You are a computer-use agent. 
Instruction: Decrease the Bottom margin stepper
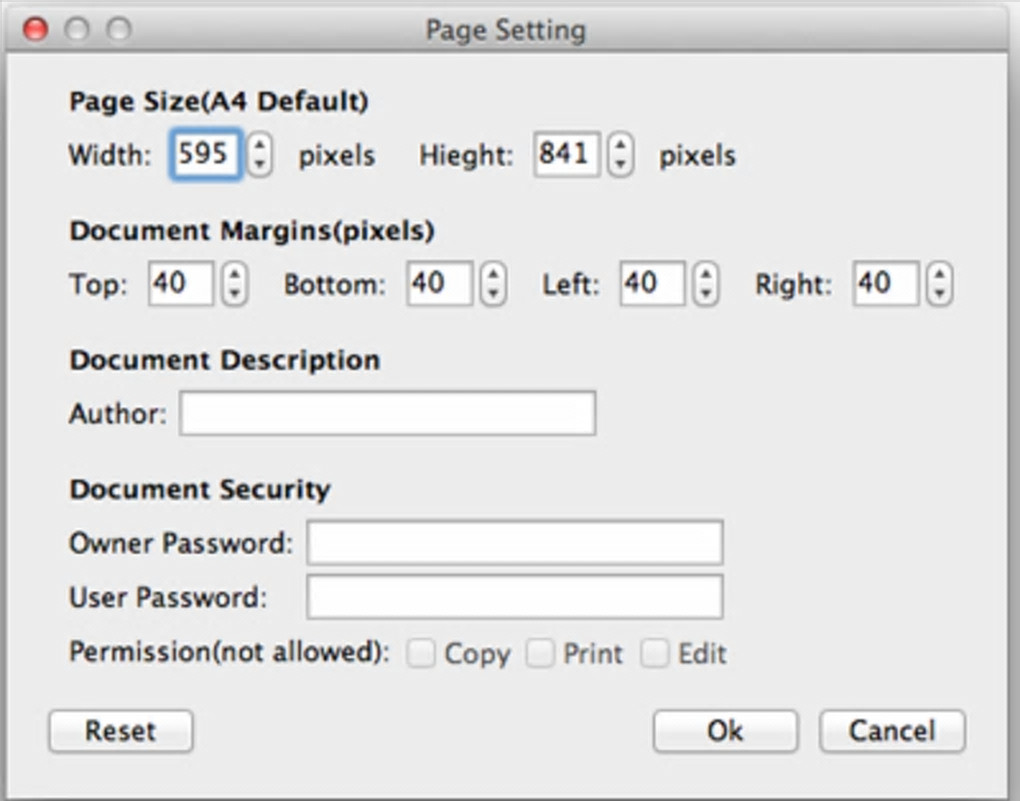click(x=493, y=293)
